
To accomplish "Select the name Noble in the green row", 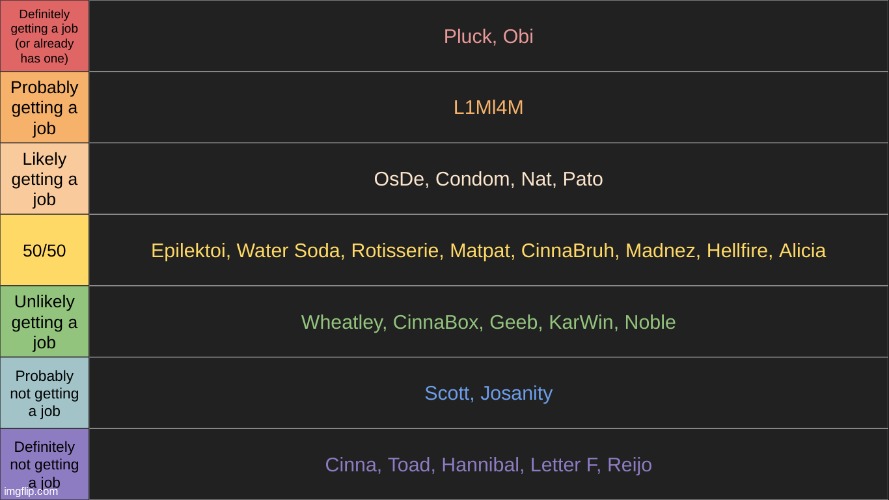I will point(650,322).
